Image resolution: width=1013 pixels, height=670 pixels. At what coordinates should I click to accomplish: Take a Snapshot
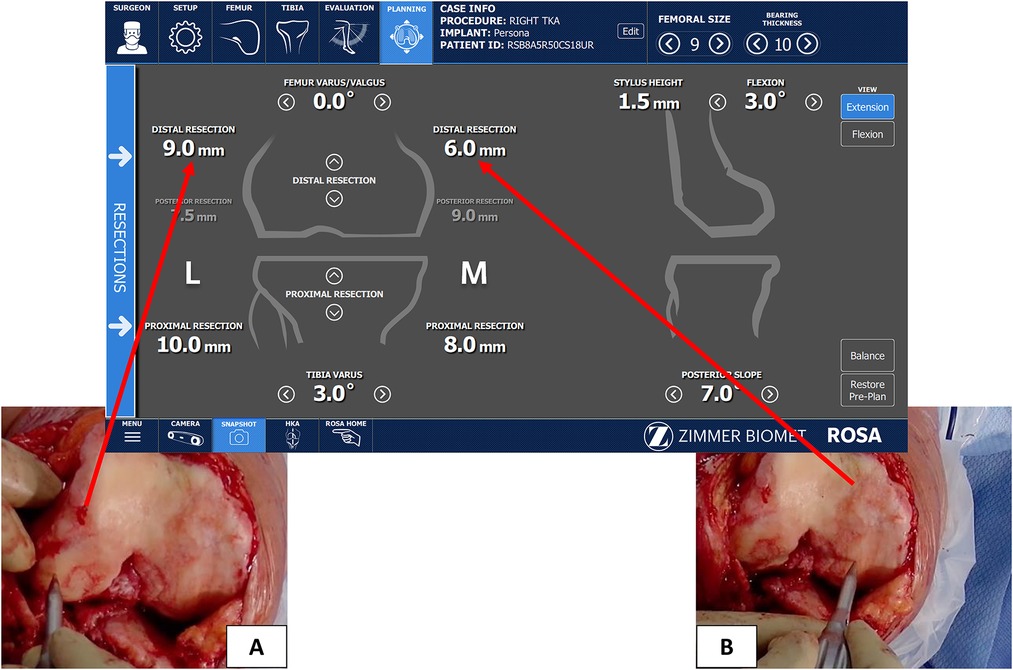coord(239,435)
